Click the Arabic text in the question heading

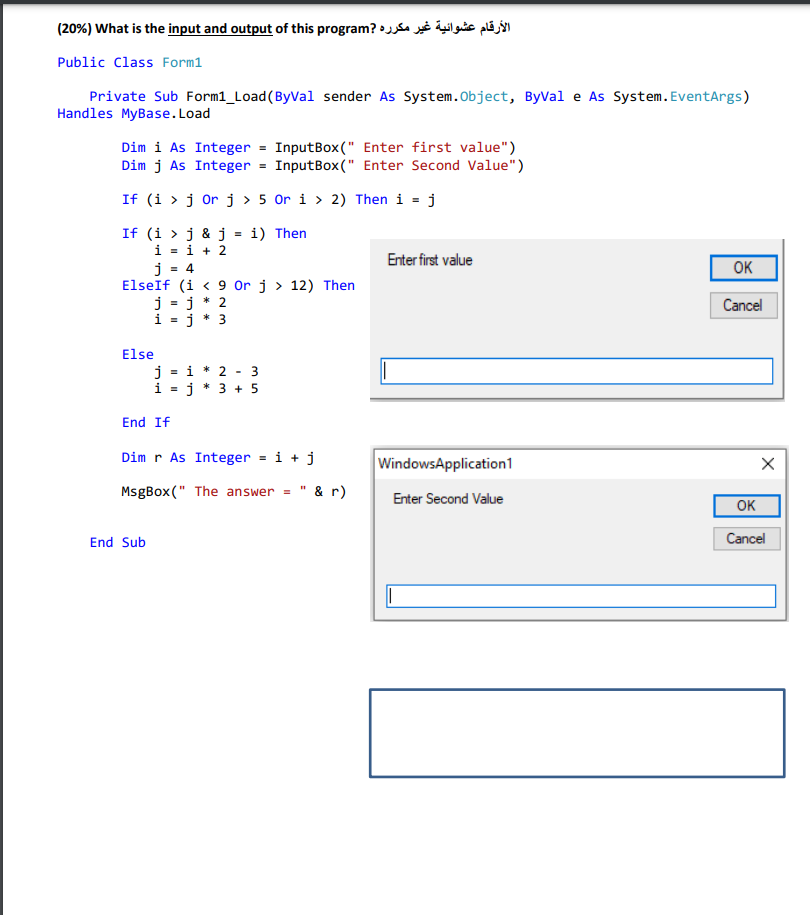[x=440, y=27]
